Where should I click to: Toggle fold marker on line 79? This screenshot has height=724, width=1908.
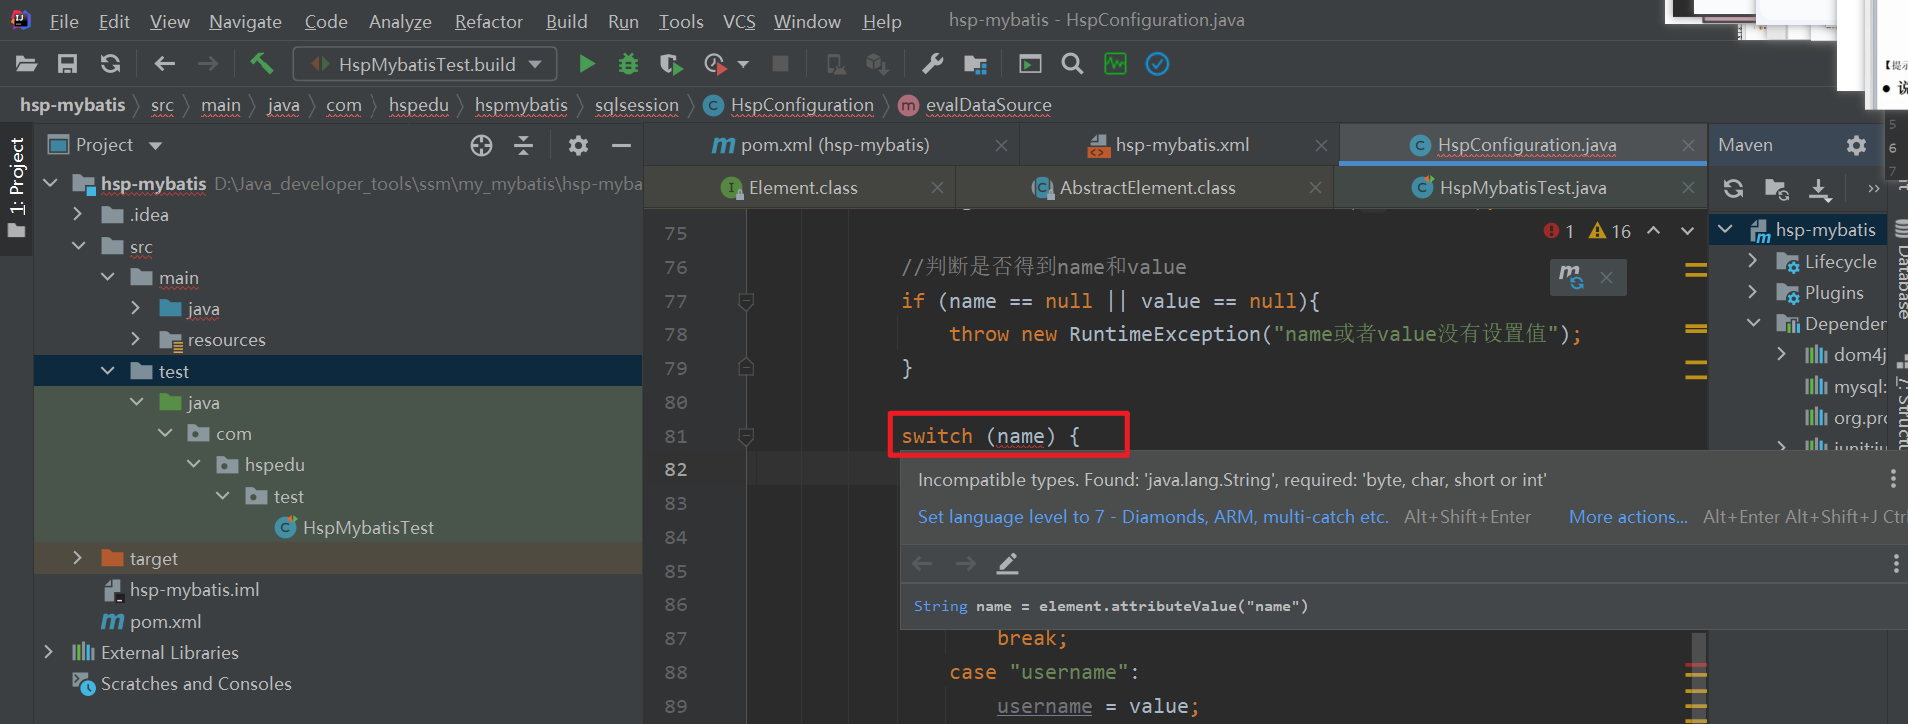[745, 367]
